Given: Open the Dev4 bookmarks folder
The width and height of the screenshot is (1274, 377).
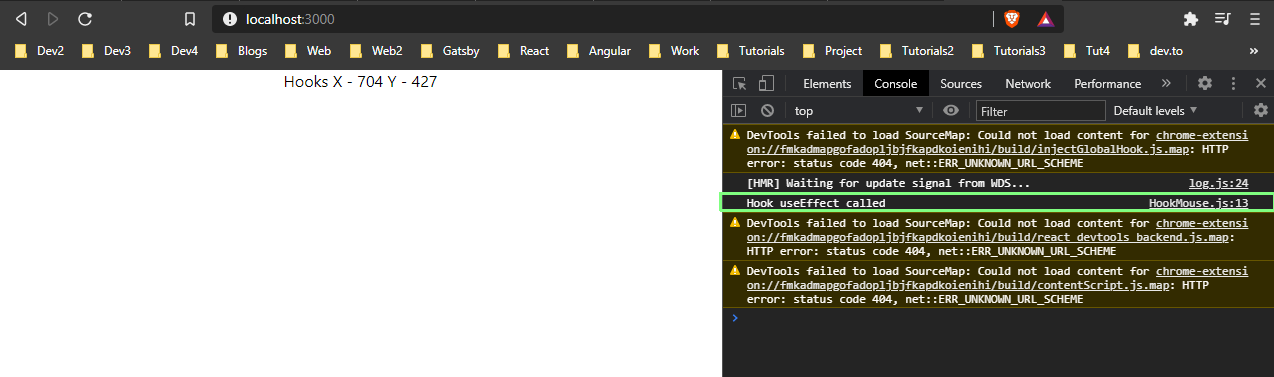Looking at the screenshot, I should point(173,51).
